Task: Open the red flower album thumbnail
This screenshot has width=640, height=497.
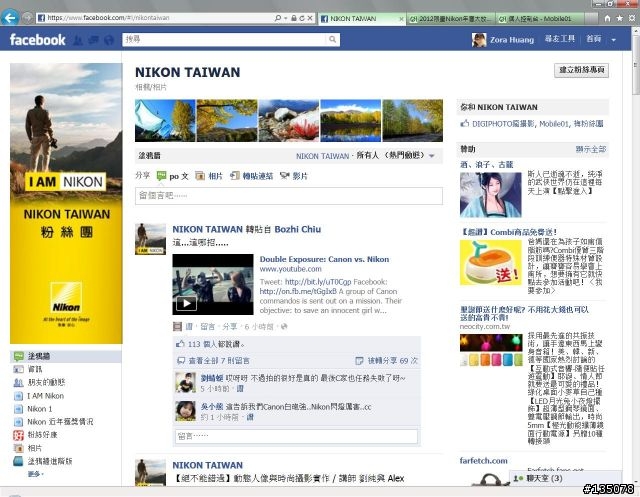Action: click(x=289, y=120)
